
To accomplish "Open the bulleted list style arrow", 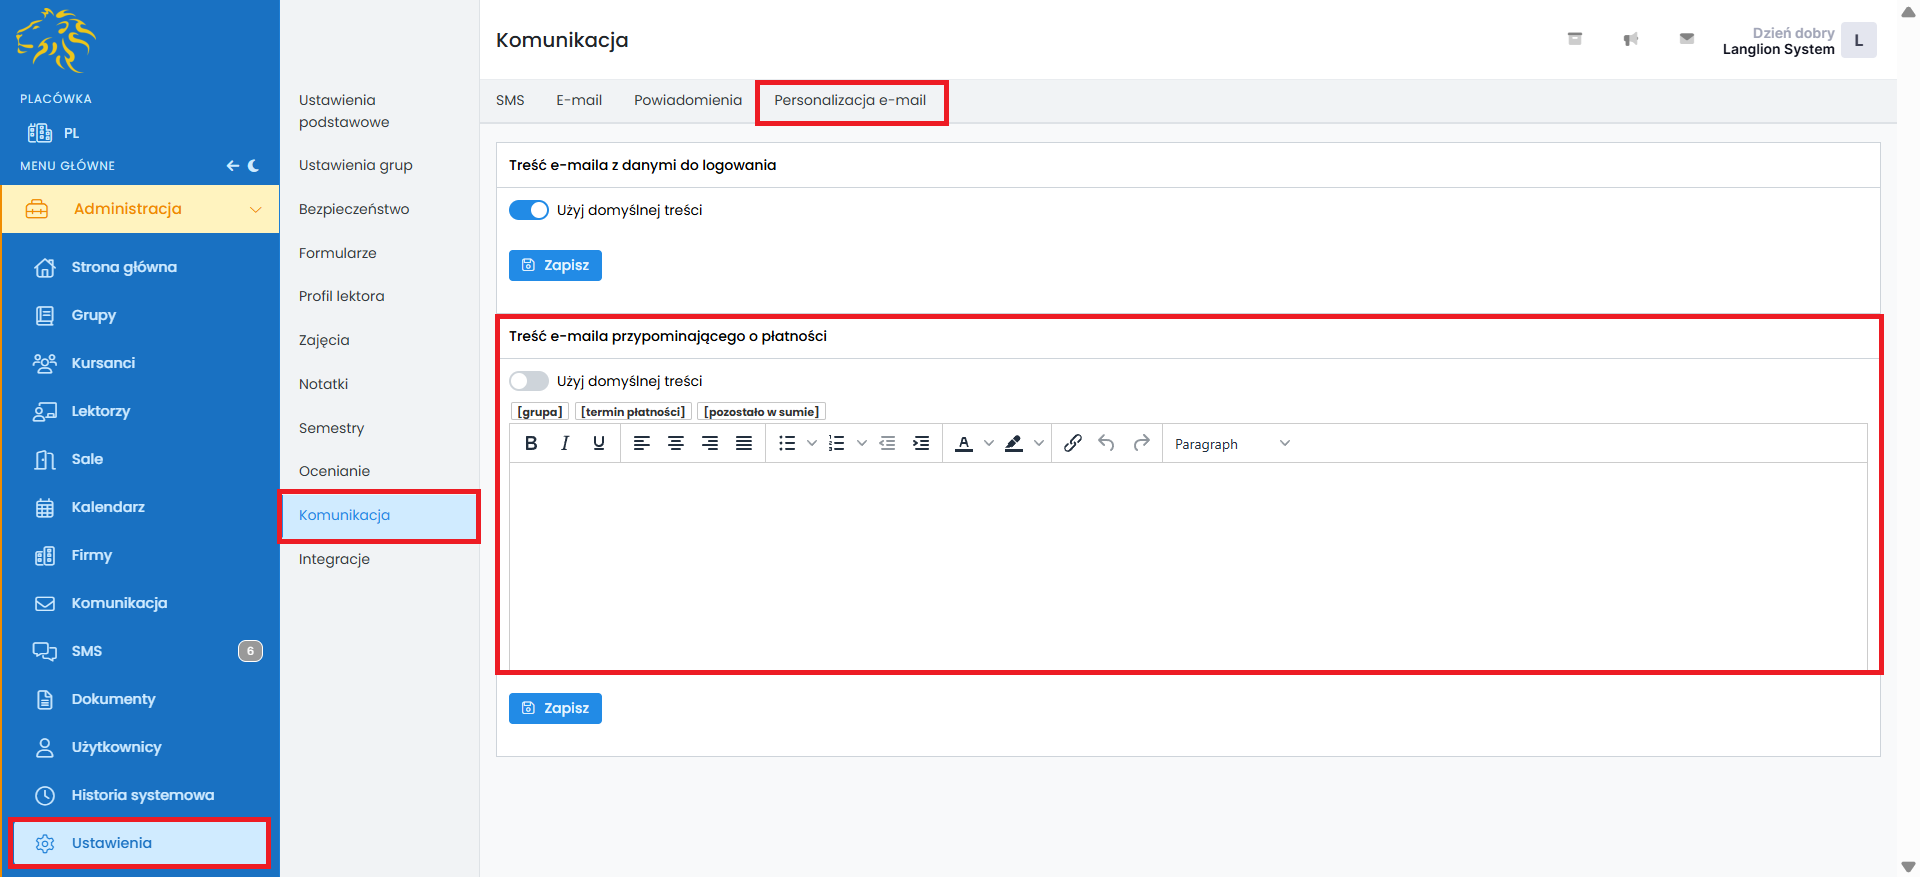I will [x=812, y=443].
